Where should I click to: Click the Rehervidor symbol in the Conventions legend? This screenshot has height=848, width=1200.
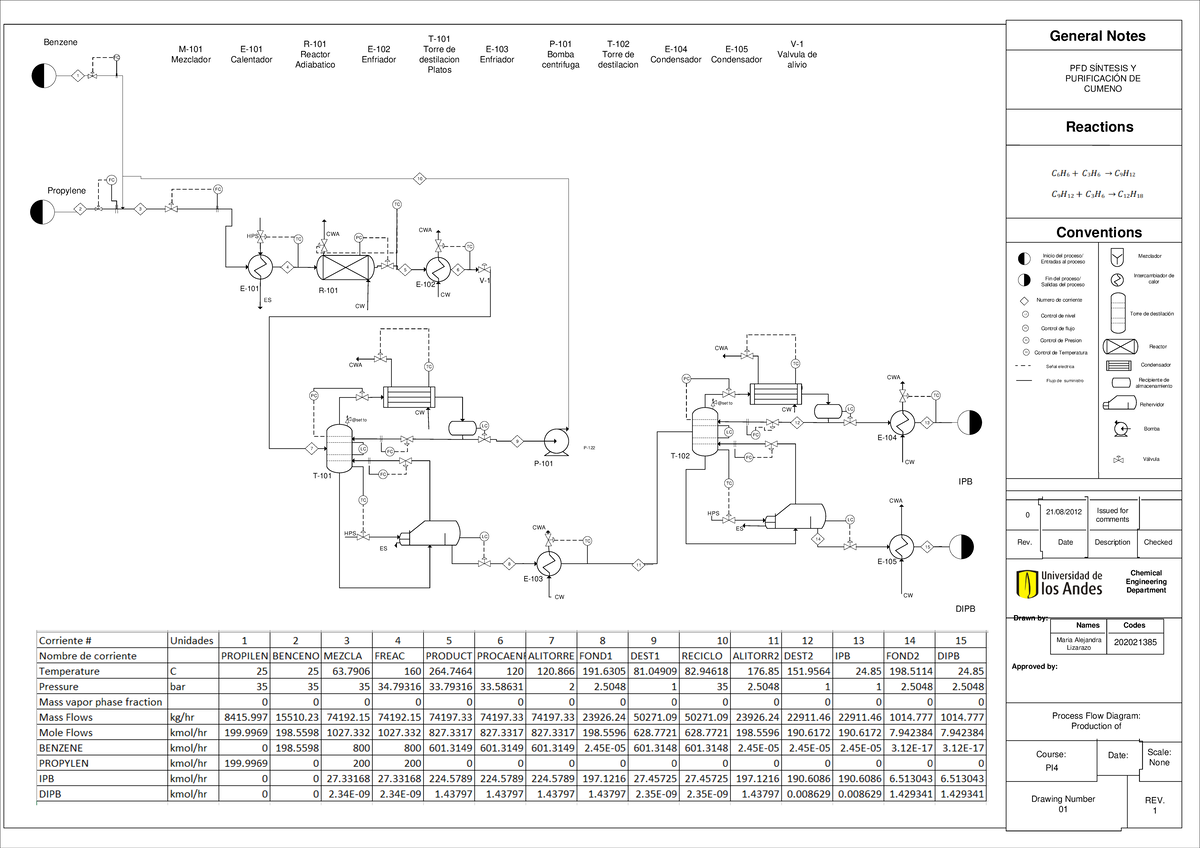click(x=1121, y=403)
